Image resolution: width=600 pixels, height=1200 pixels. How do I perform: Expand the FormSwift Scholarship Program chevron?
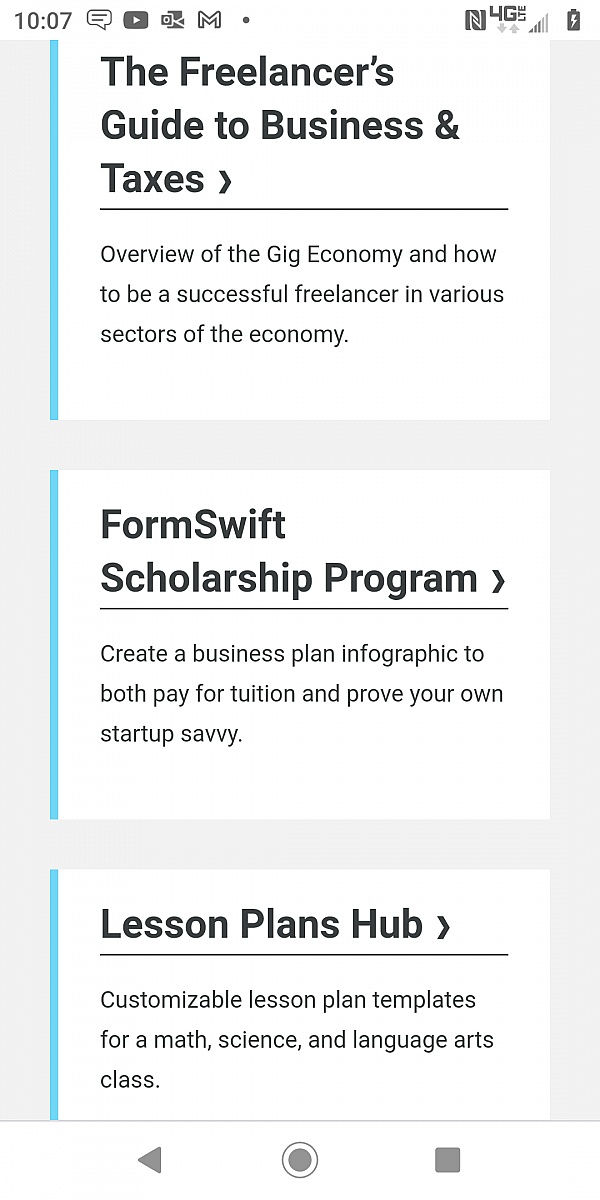pos(497,582)
